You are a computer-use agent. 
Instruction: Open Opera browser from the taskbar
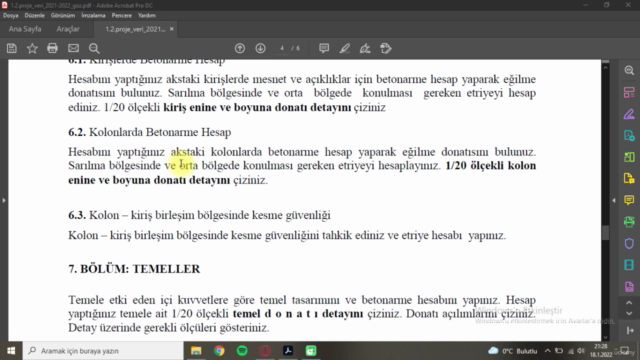pyautogui.click(x=265, y=351)
